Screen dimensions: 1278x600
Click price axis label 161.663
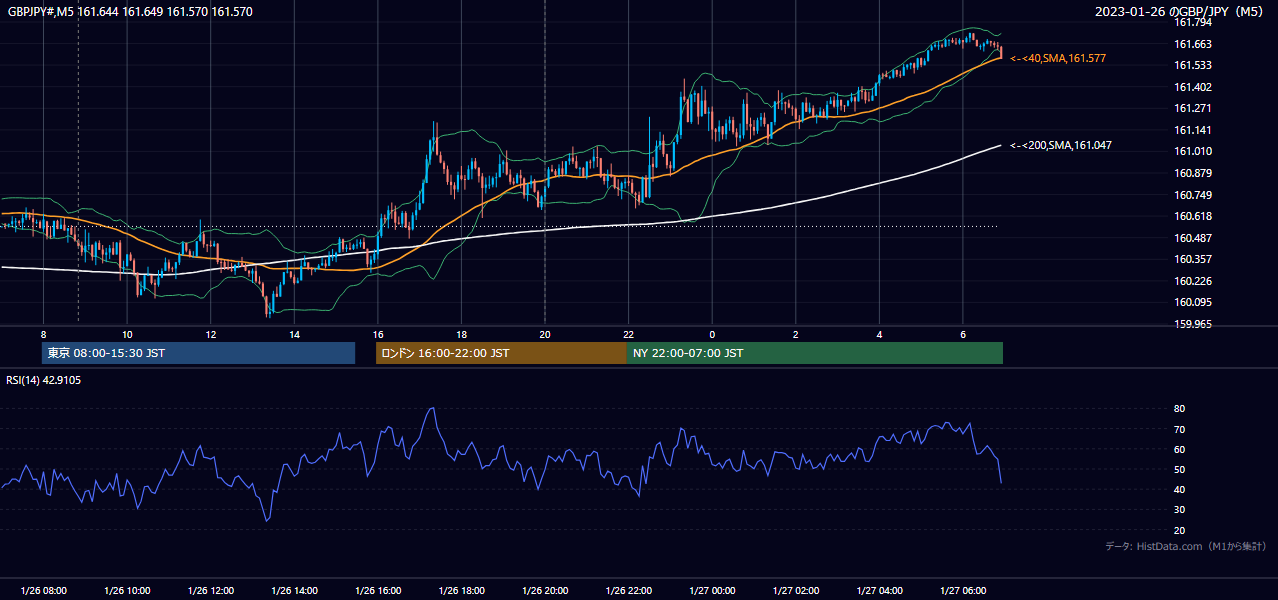tap(1192, 44)
